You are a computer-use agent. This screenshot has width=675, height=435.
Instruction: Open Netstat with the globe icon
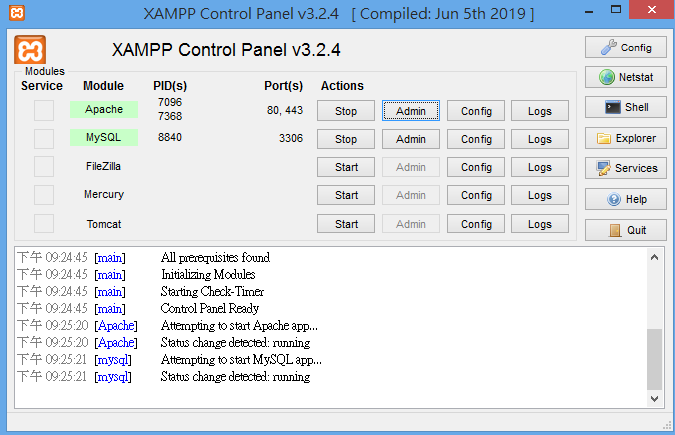pyautogui.click(x=625, y=77)
